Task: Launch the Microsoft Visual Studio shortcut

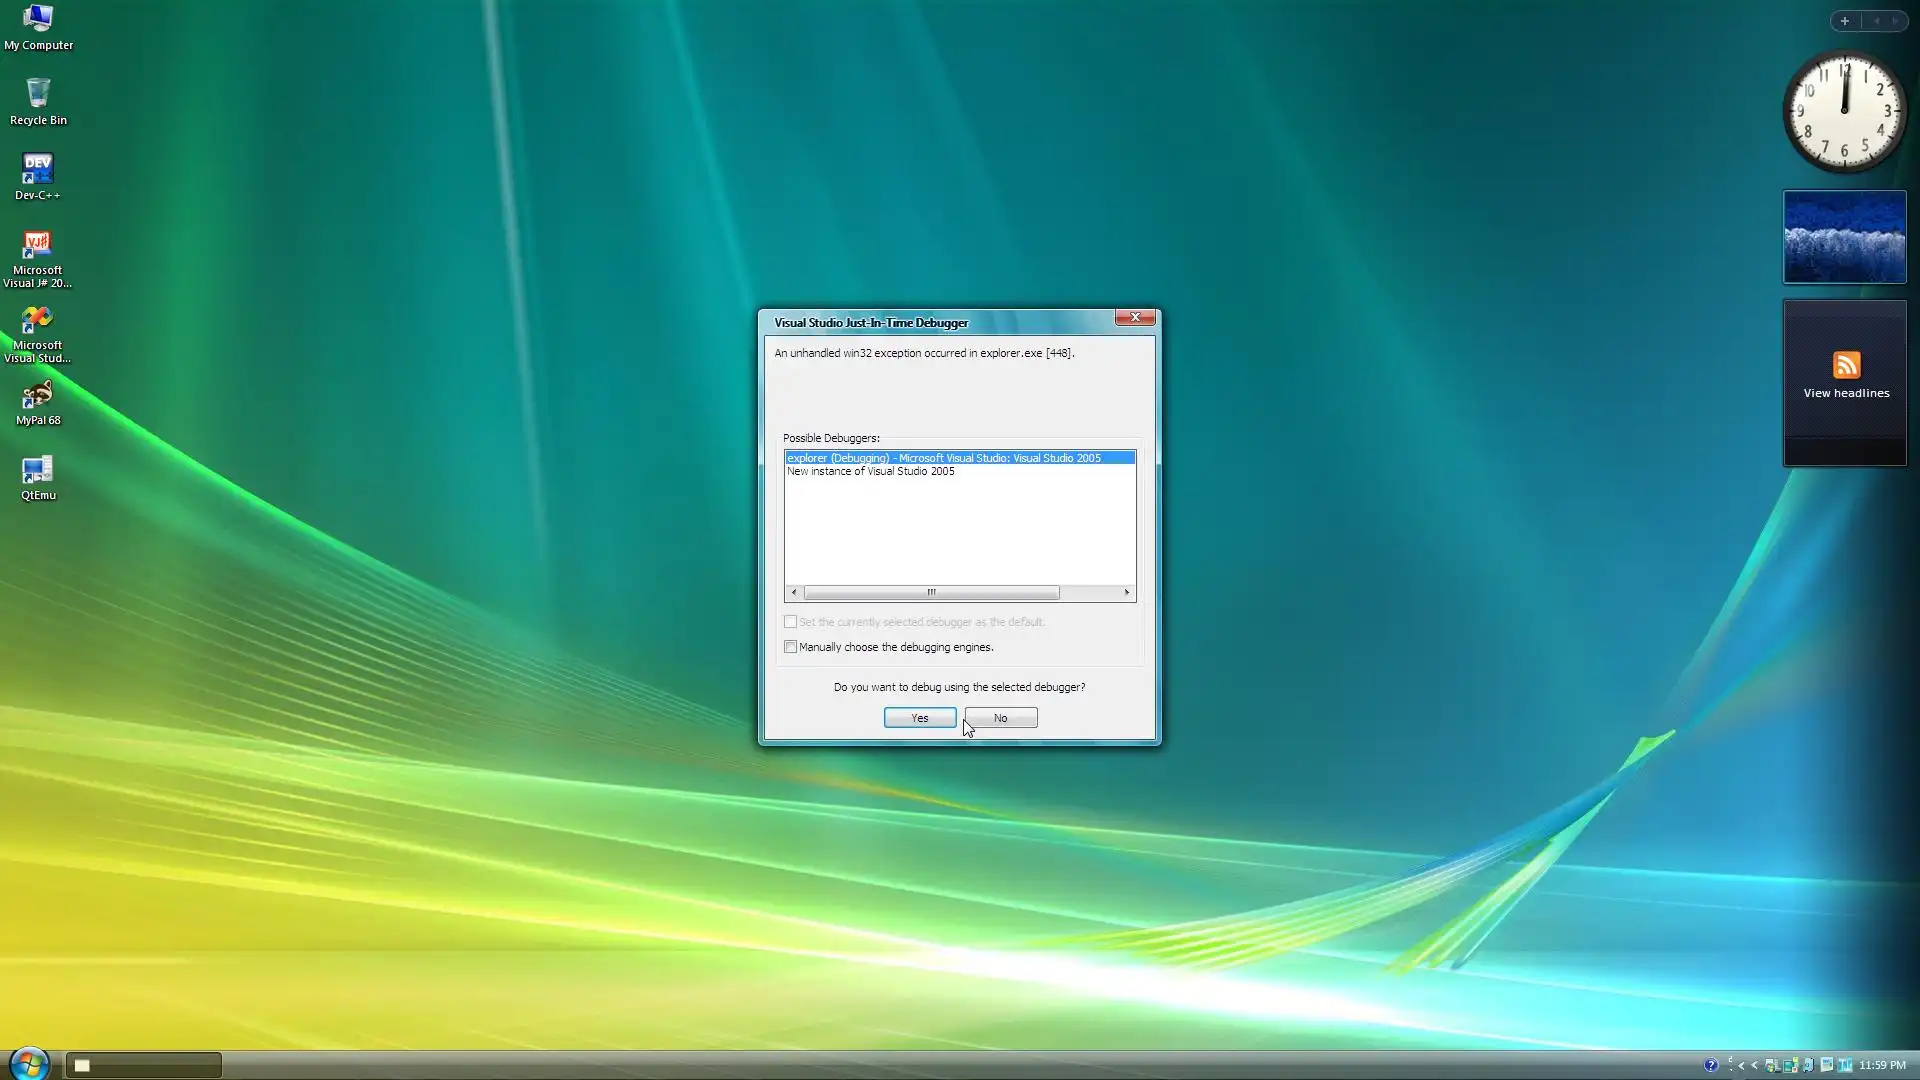Action: coord(38,333)
